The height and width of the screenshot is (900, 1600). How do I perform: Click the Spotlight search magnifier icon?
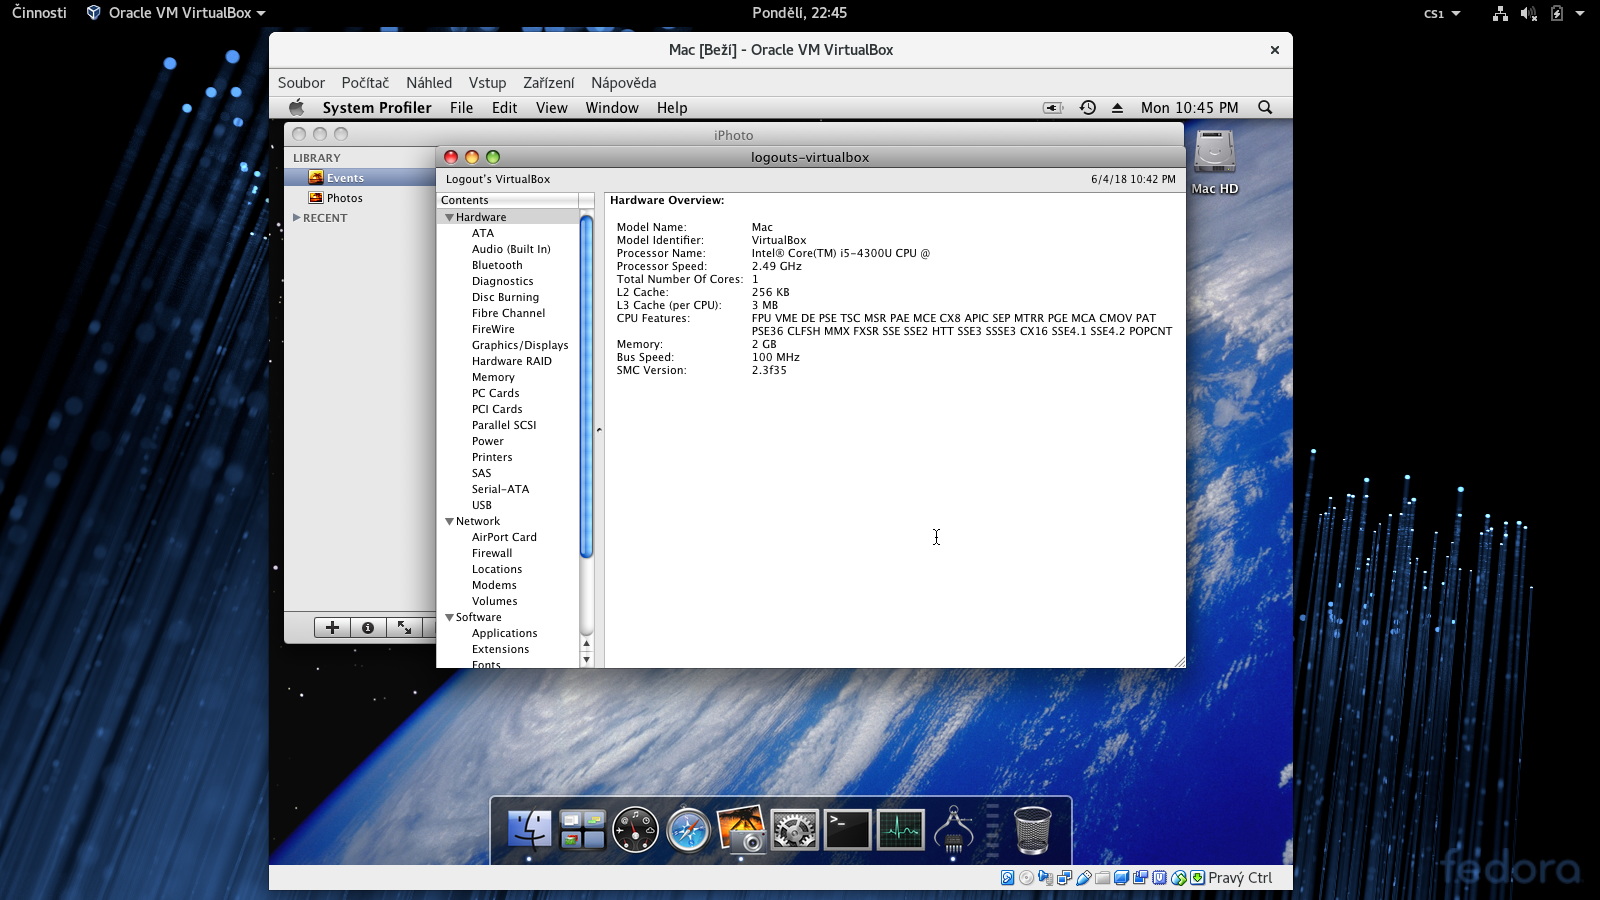(1265, 108)
